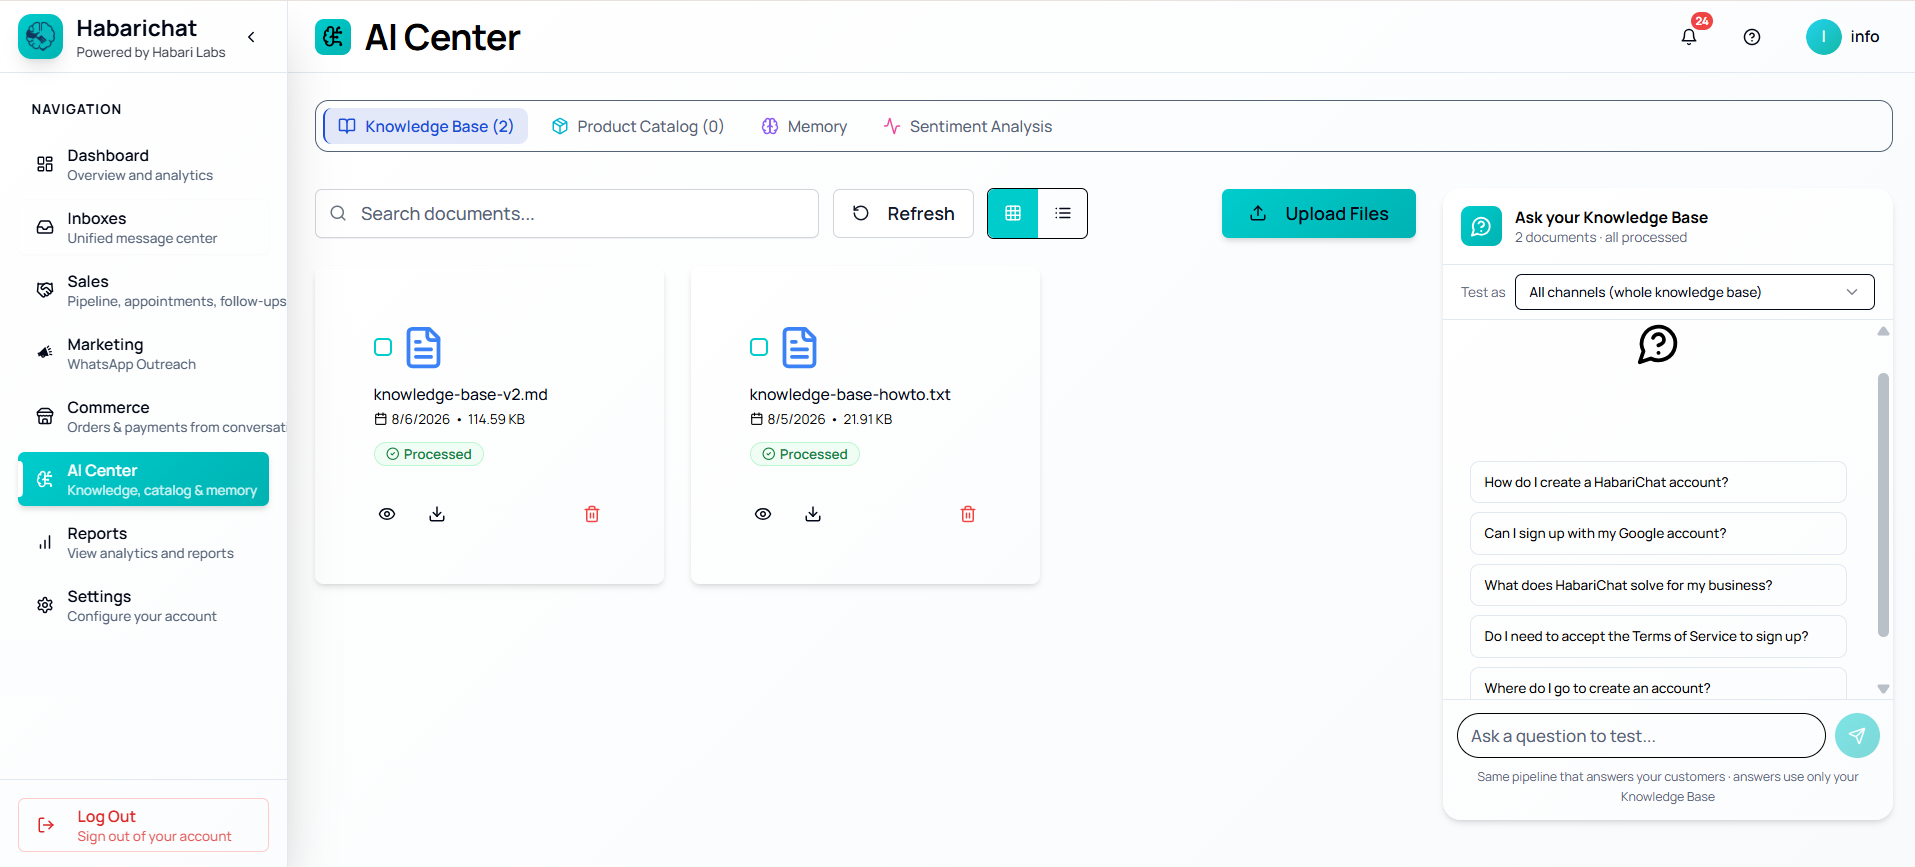This screenshot has height=867, width=1915.
Task: Click the chat panel scrollbar thumb
Action: click(x=1883, y=505)
